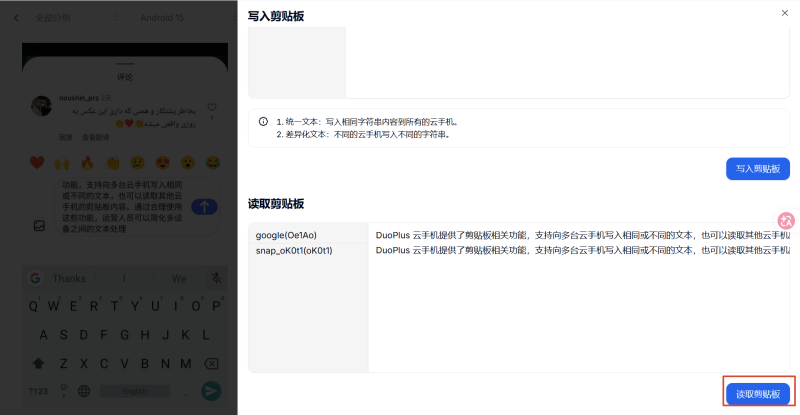
Task: Tap the Google G icon in suggestion bar
Action: [35, 278]
